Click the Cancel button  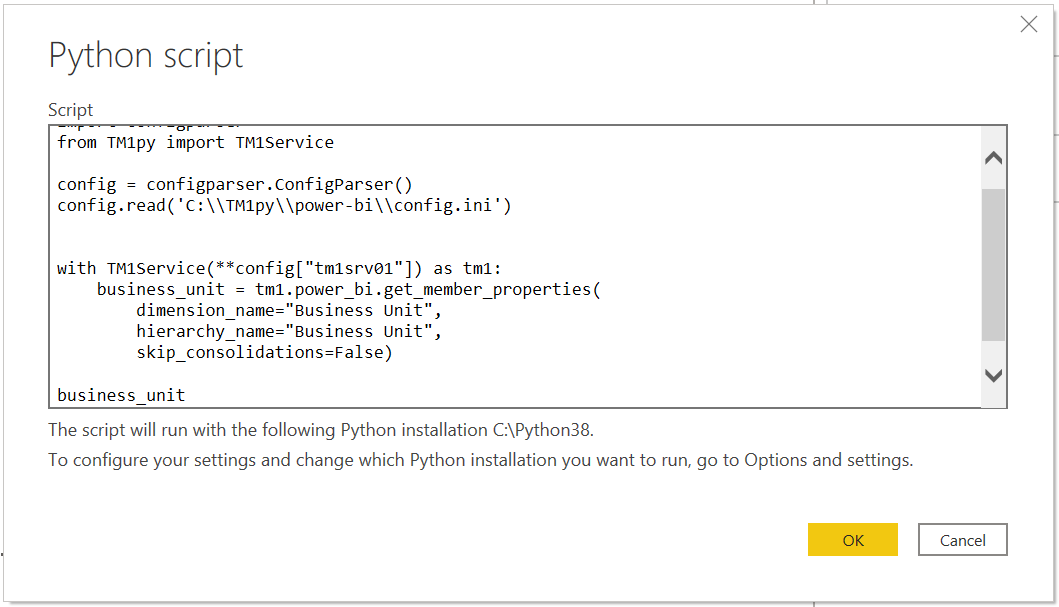coord(962,539)
